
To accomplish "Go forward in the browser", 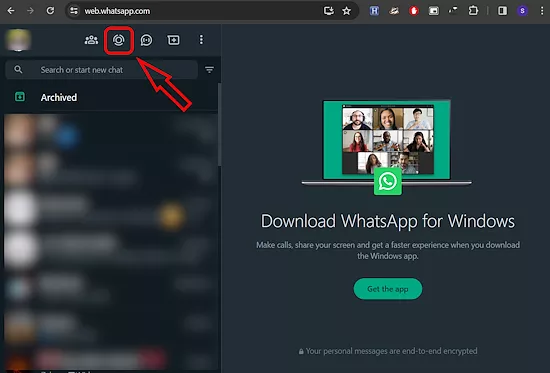I will pyautogui.click(x=31, y=11).
